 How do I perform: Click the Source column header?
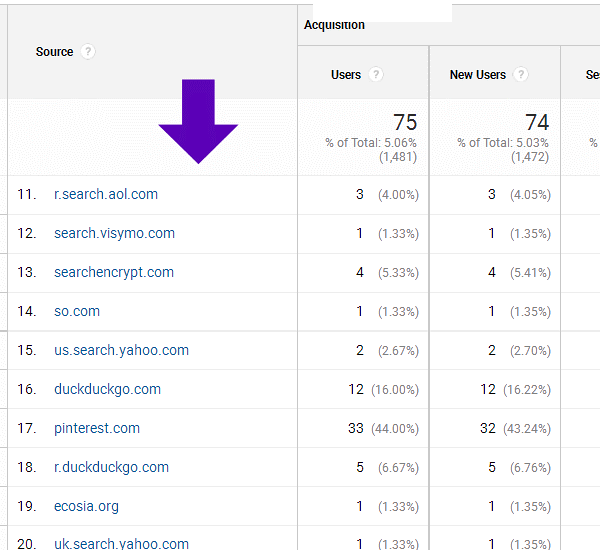[x=54, y=52]
